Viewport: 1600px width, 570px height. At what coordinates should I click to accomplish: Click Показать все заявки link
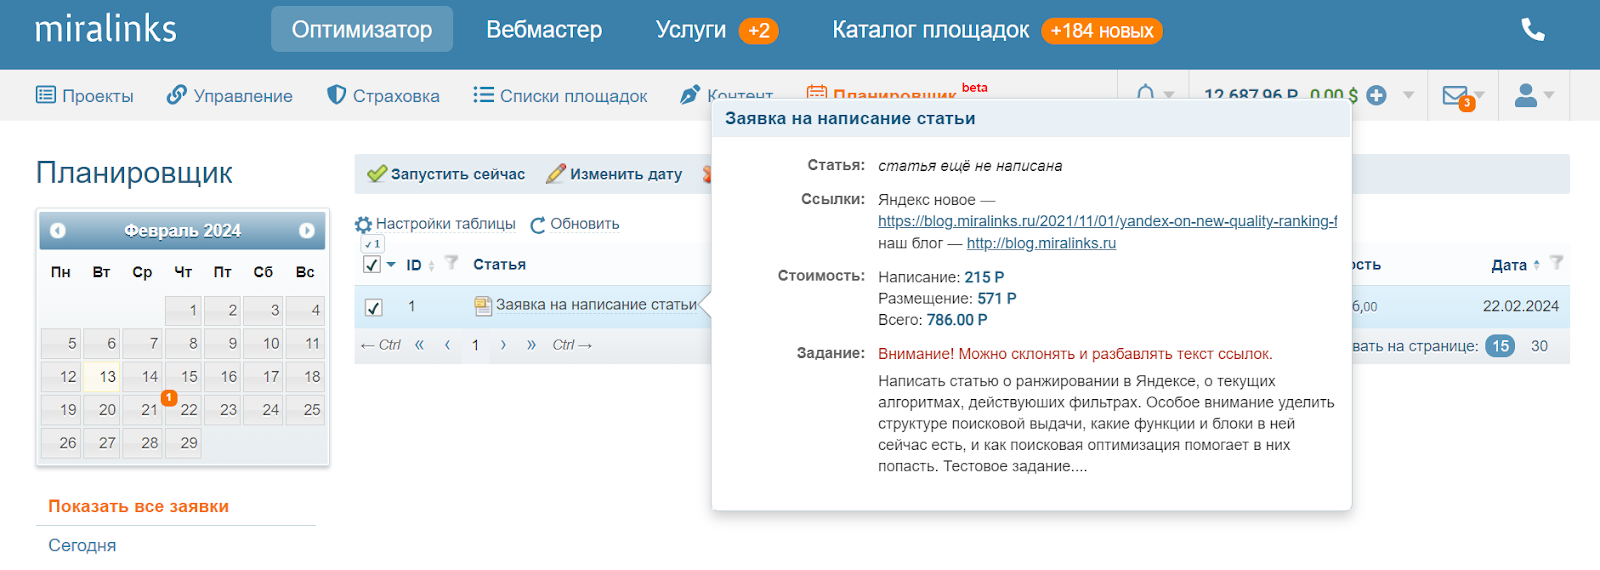(139, 506)
